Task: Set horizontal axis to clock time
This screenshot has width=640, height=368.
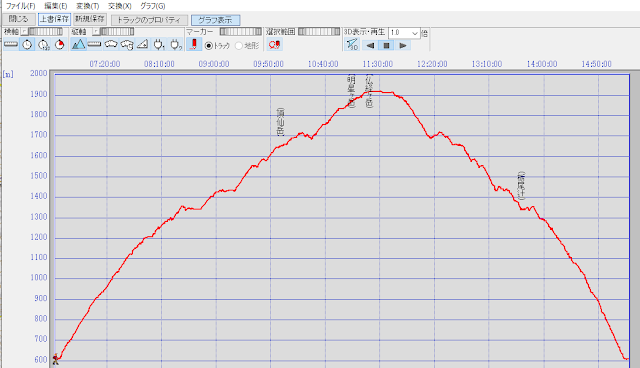Action: (27, 44)
